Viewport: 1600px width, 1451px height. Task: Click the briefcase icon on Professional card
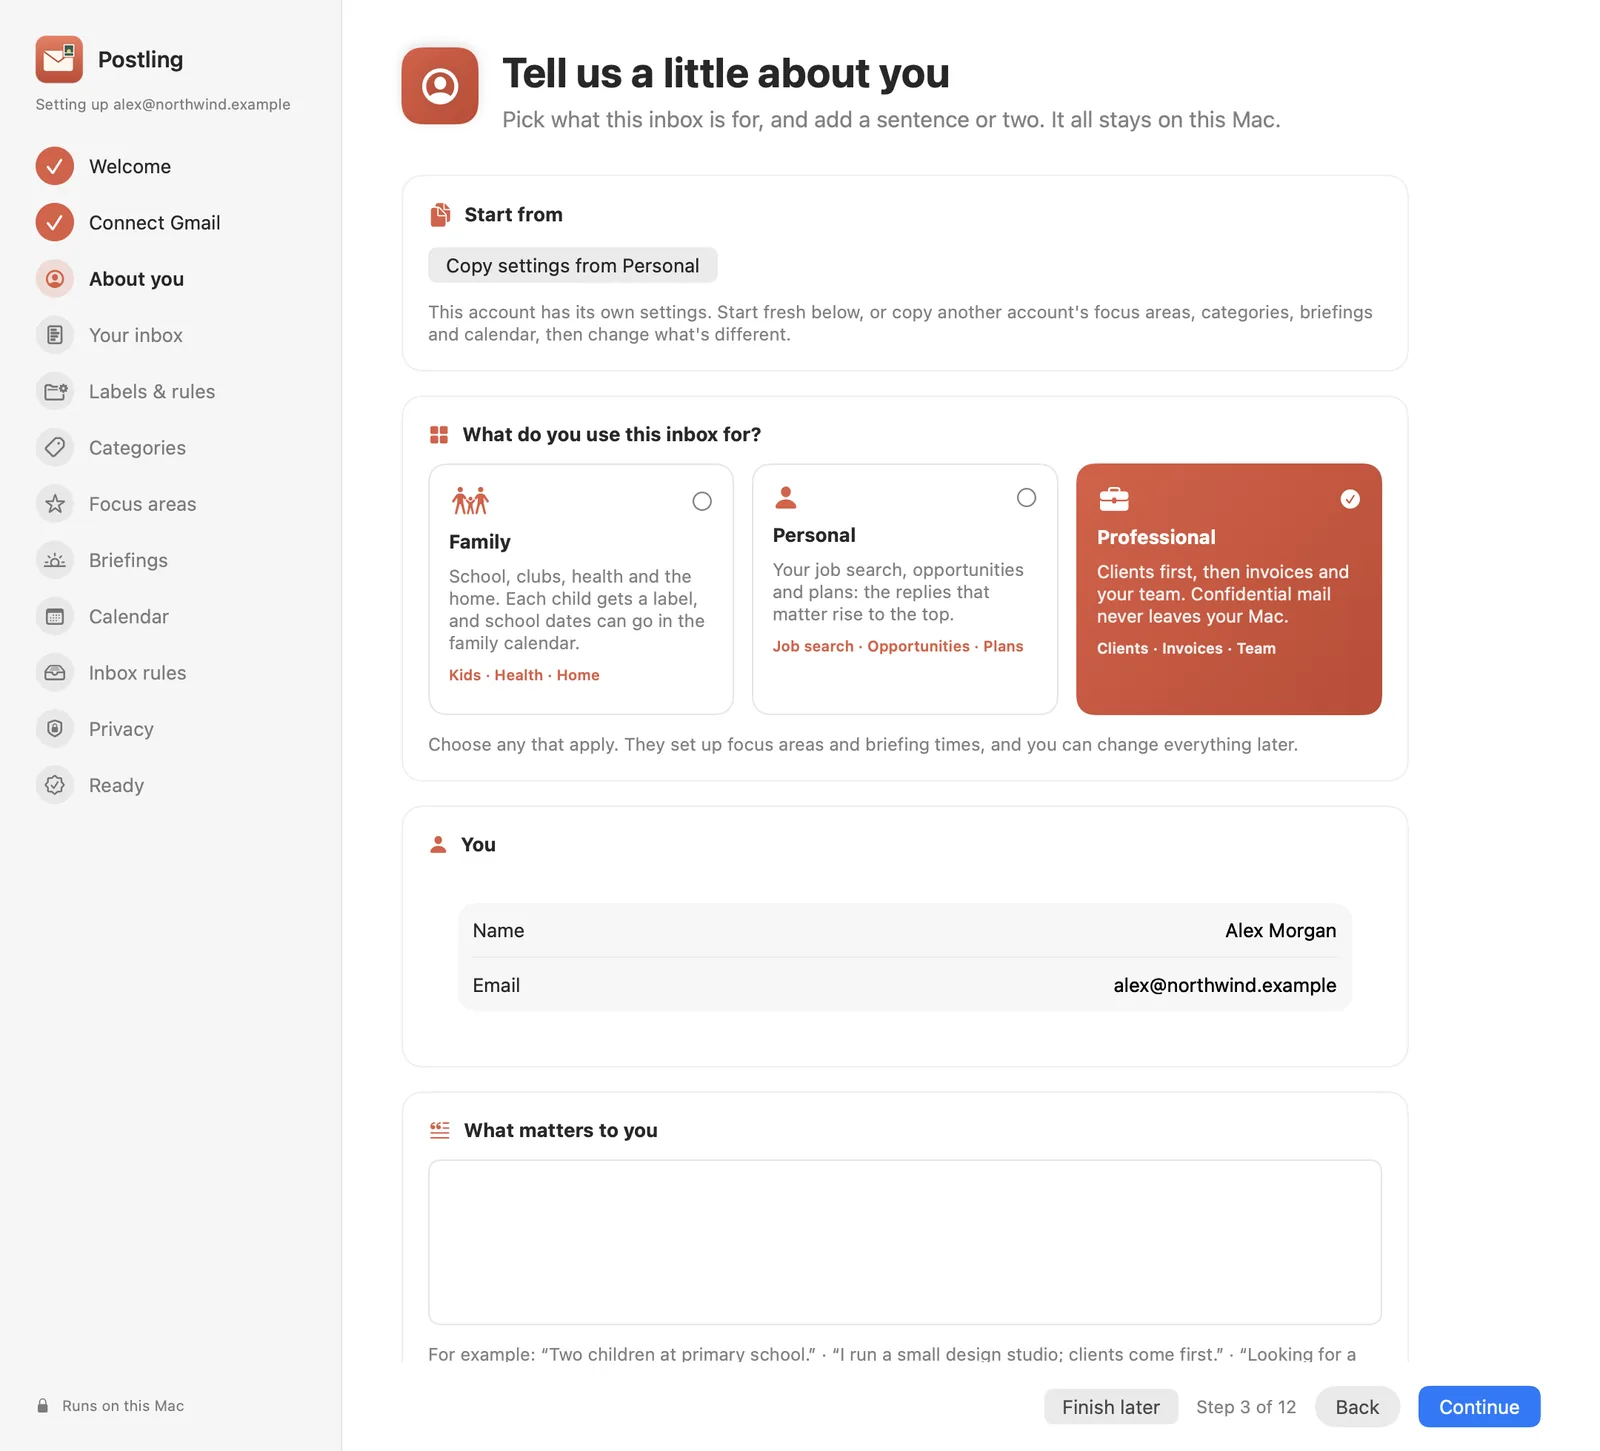click(x=1114, y=498)
